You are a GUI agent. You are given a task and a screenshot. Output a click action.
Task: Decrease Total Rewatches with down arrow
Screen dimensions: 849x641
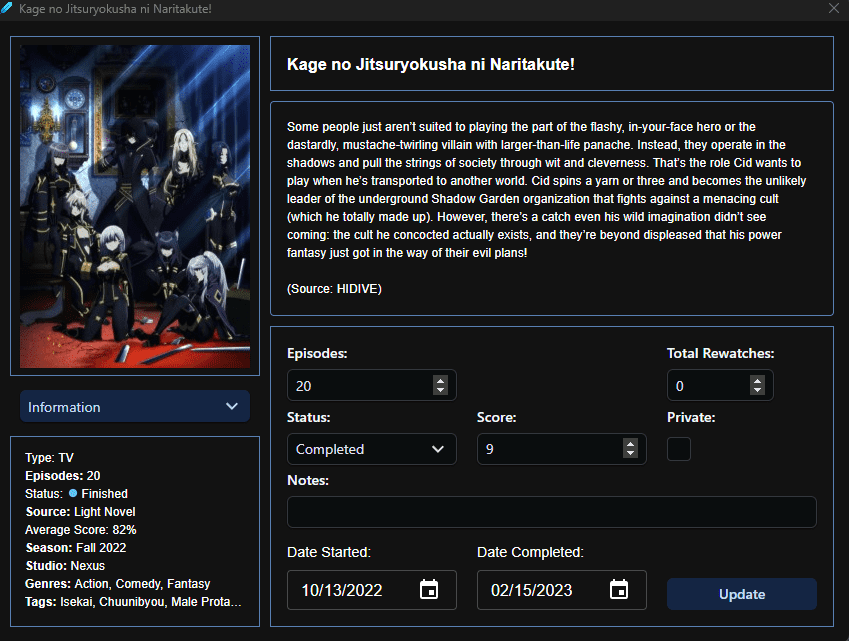point(757,390)
